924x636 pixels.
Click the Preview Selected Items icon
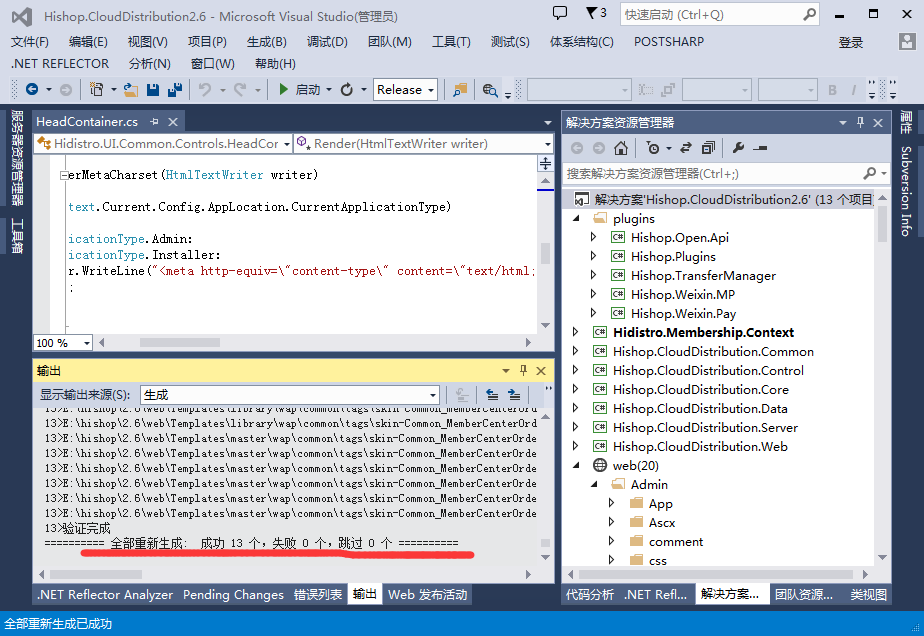[x=760, y=149]
